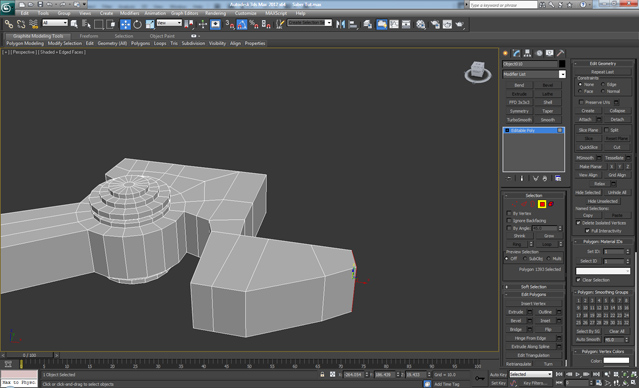Click the Mirror tool icon

(341, 24)
